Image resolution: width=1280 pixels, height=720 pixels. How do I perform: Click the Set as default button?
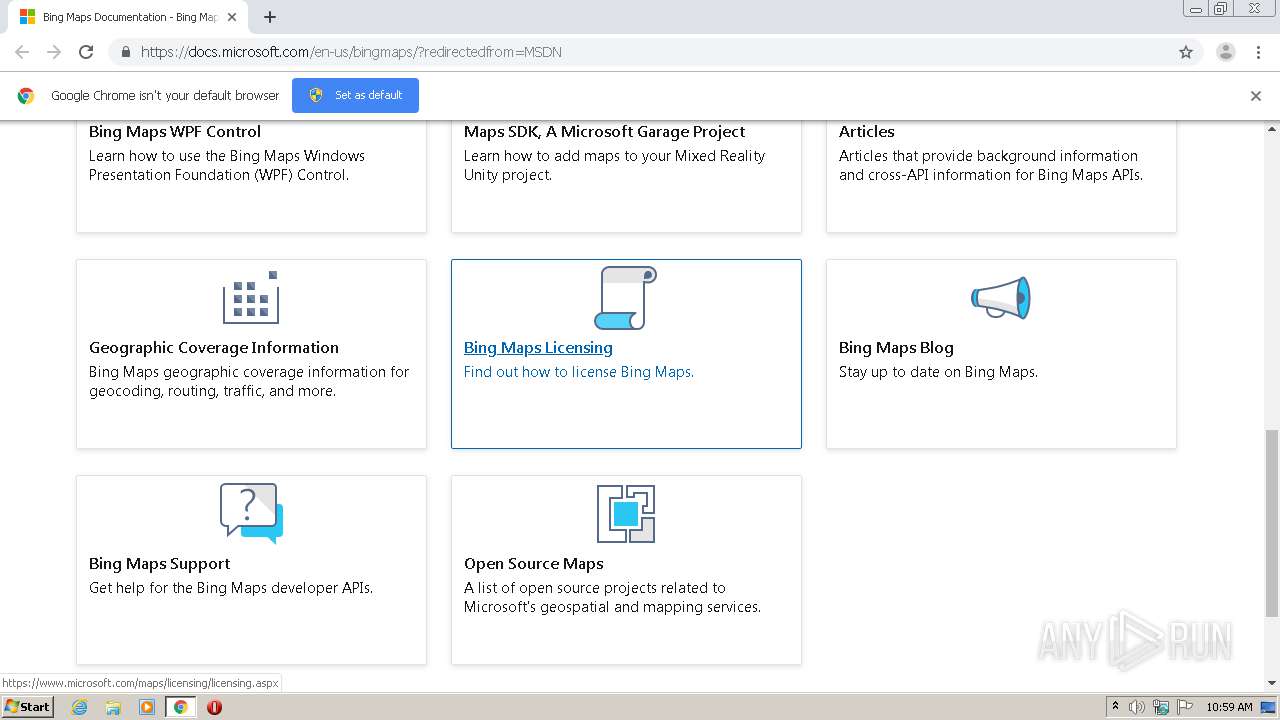(355, 95)
